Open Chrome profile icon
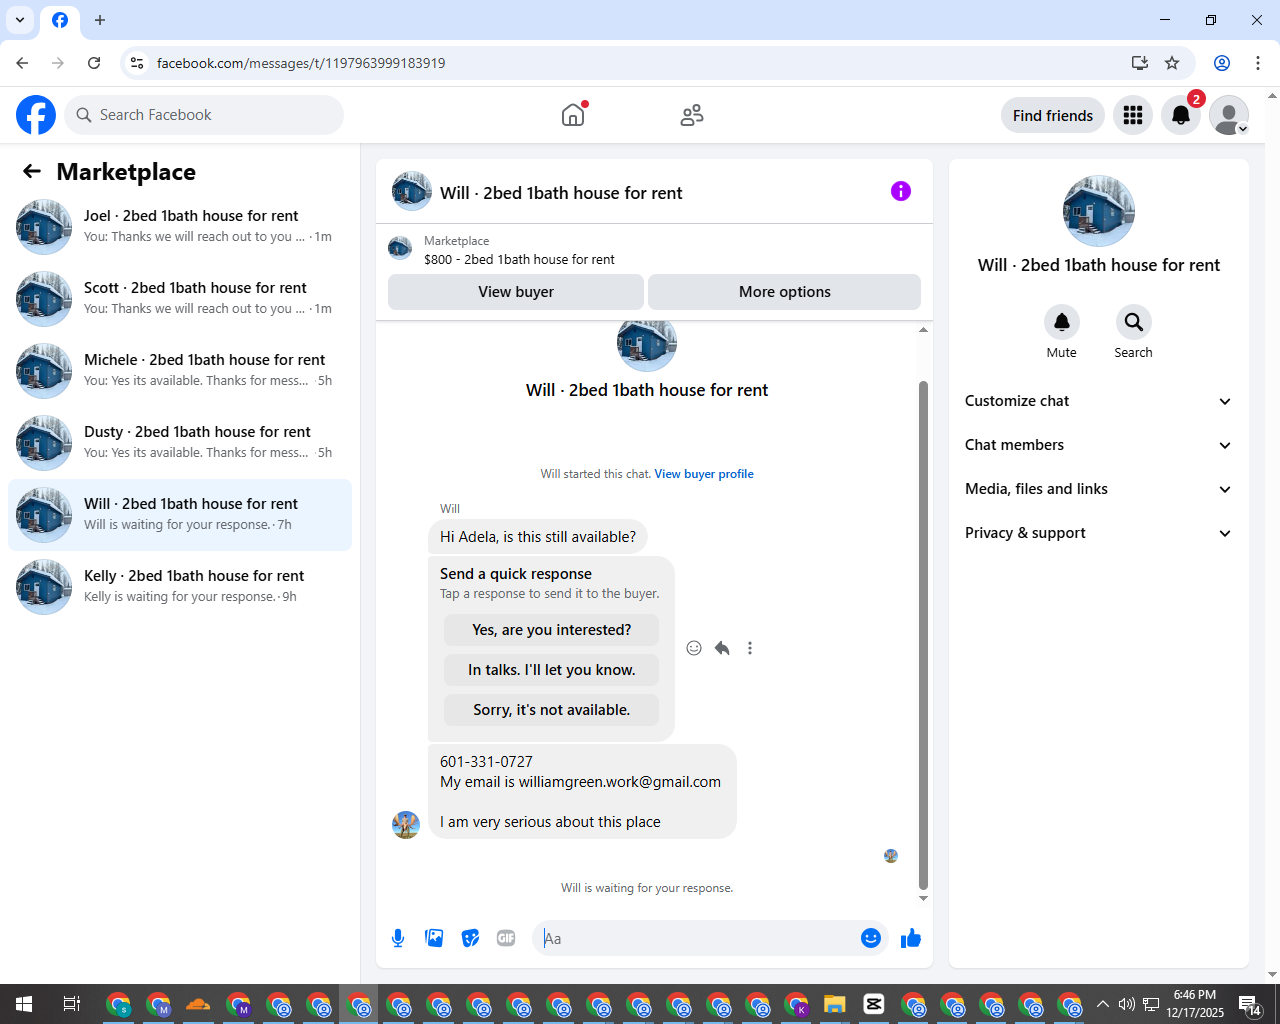This screenshot has height=1024, width=1280. 1222,63
